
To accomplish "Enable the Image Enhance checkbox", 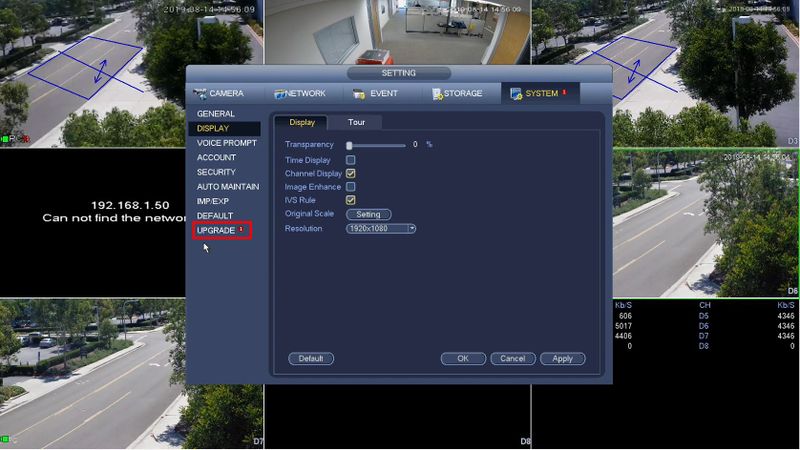I will [x=351, y=187].
